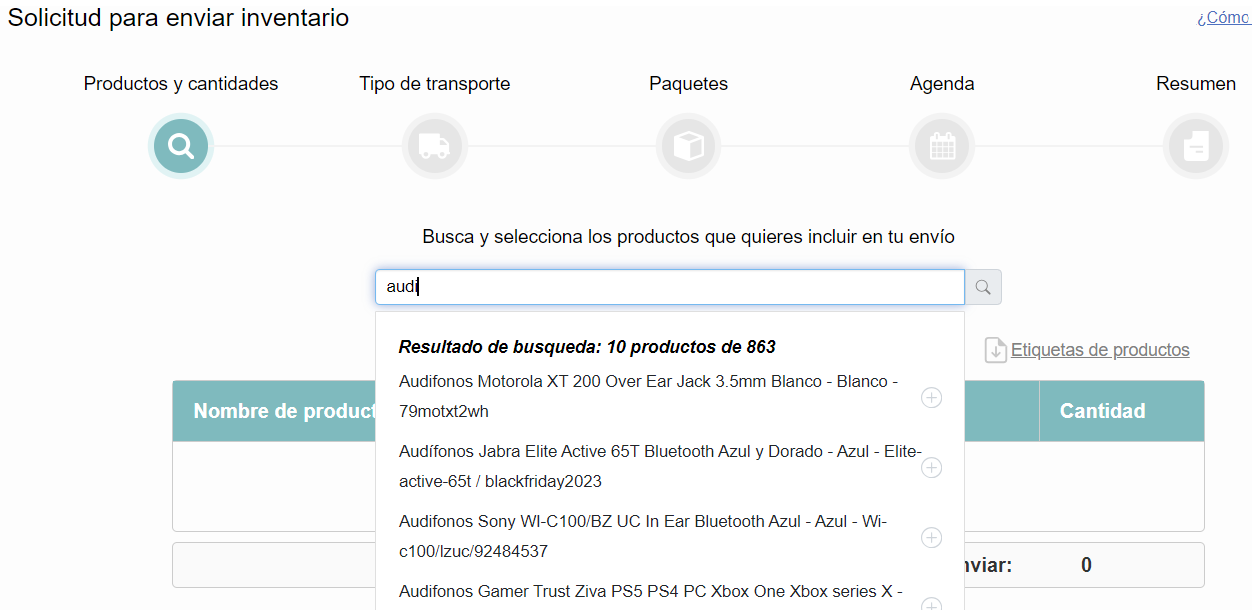Open the Etiquetas de productos link

coord(1100,350)
